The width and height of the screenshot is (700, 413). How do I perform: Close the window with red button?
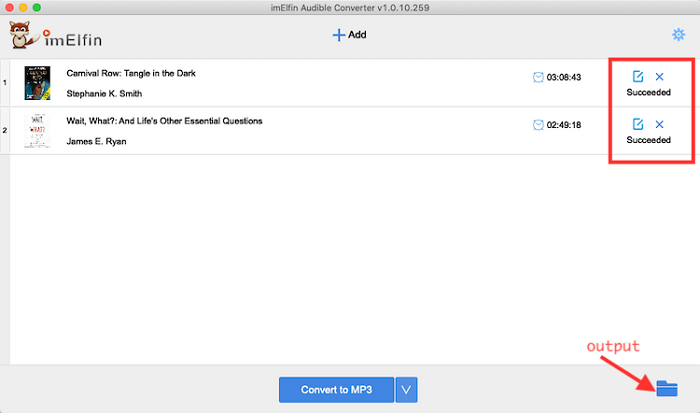coord(9,8)
